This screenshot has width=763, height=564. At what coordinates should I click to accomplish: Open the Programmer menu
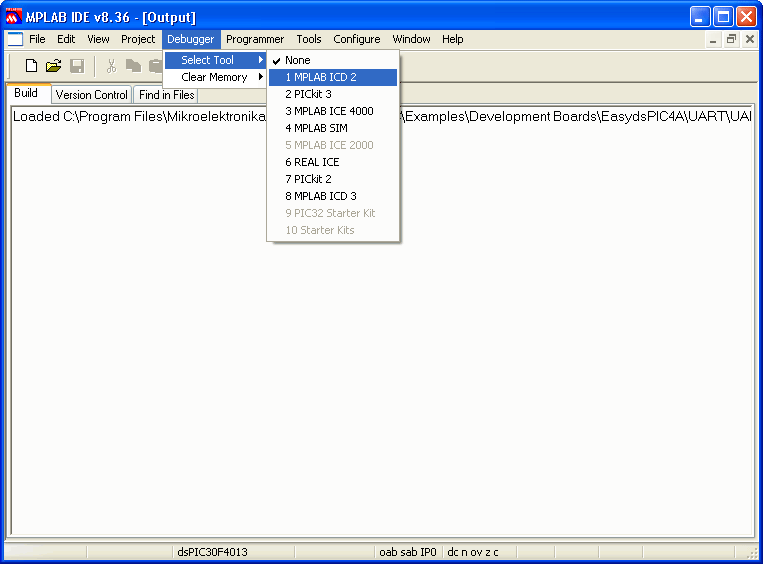click(255, 39)
